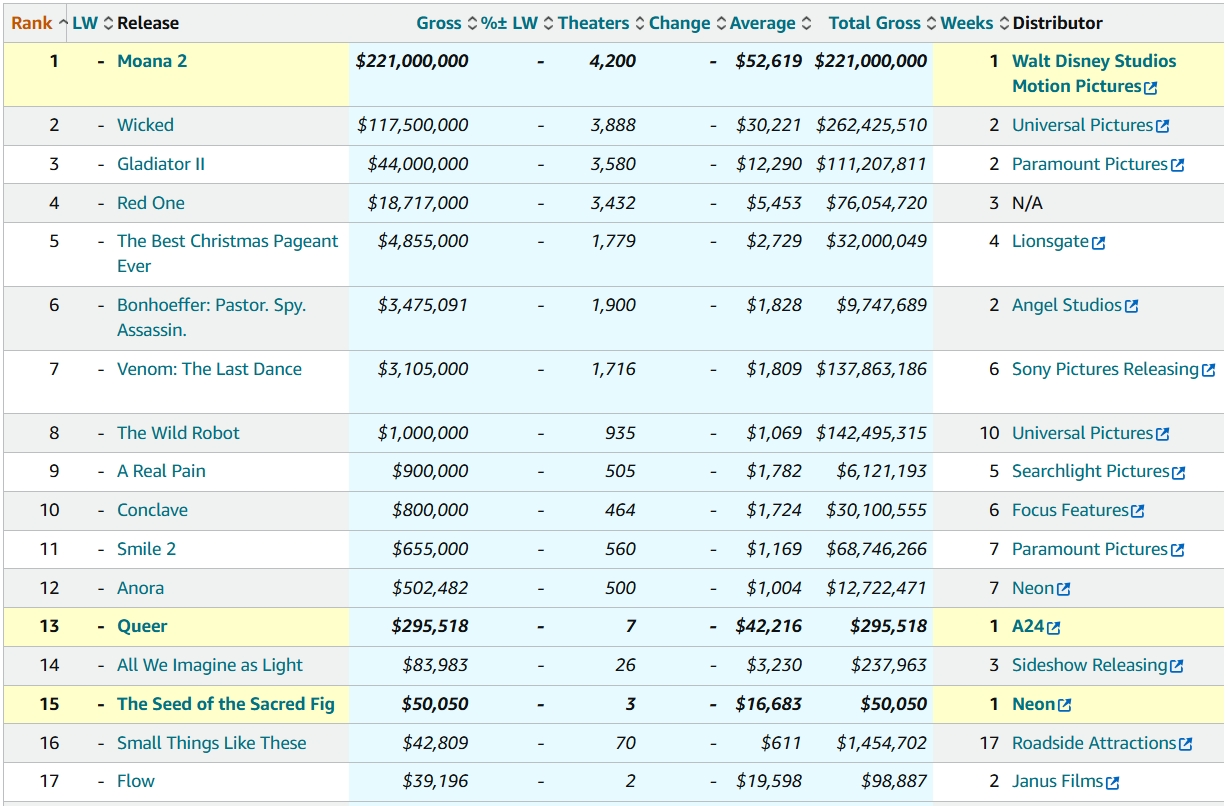Click Smile 2 total gross $68,746,266

click(x=876, y=549)
